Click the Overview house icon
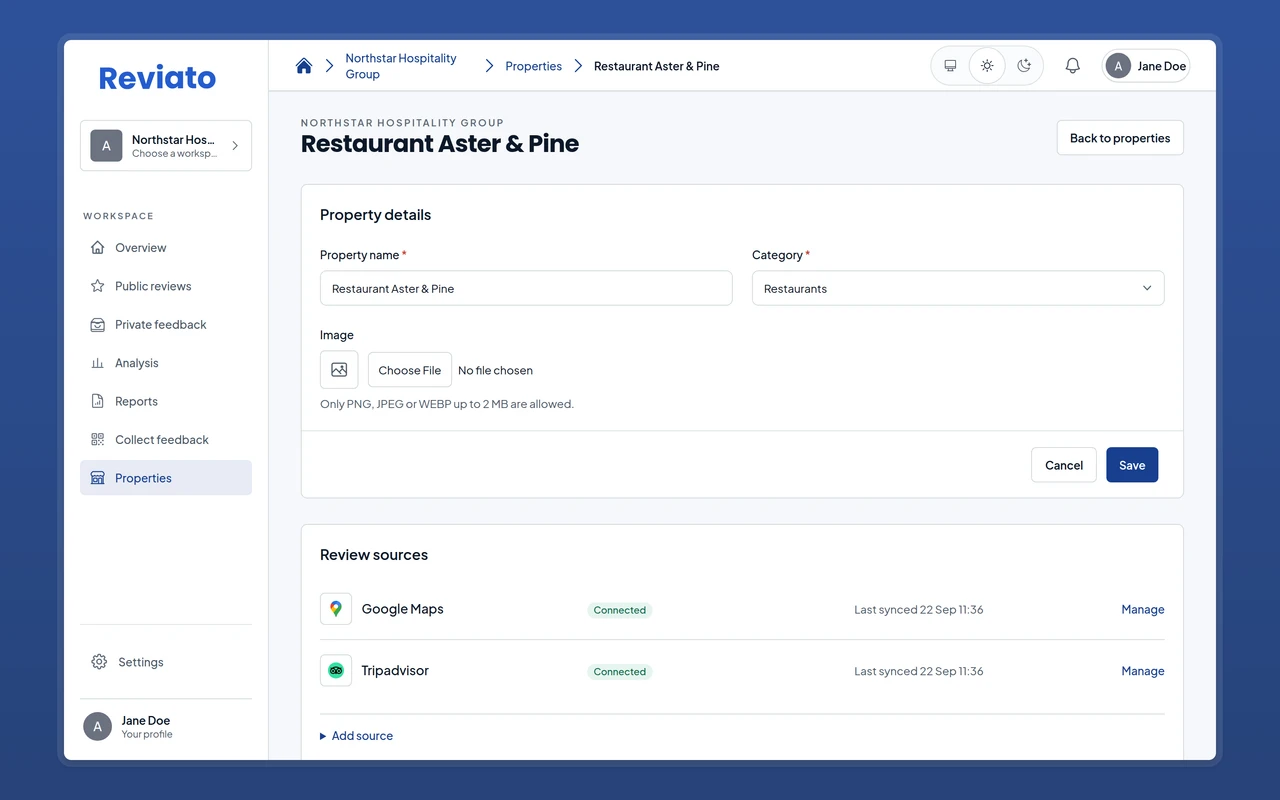Screen dimensions: 1280x800 (x=97, y=248)
